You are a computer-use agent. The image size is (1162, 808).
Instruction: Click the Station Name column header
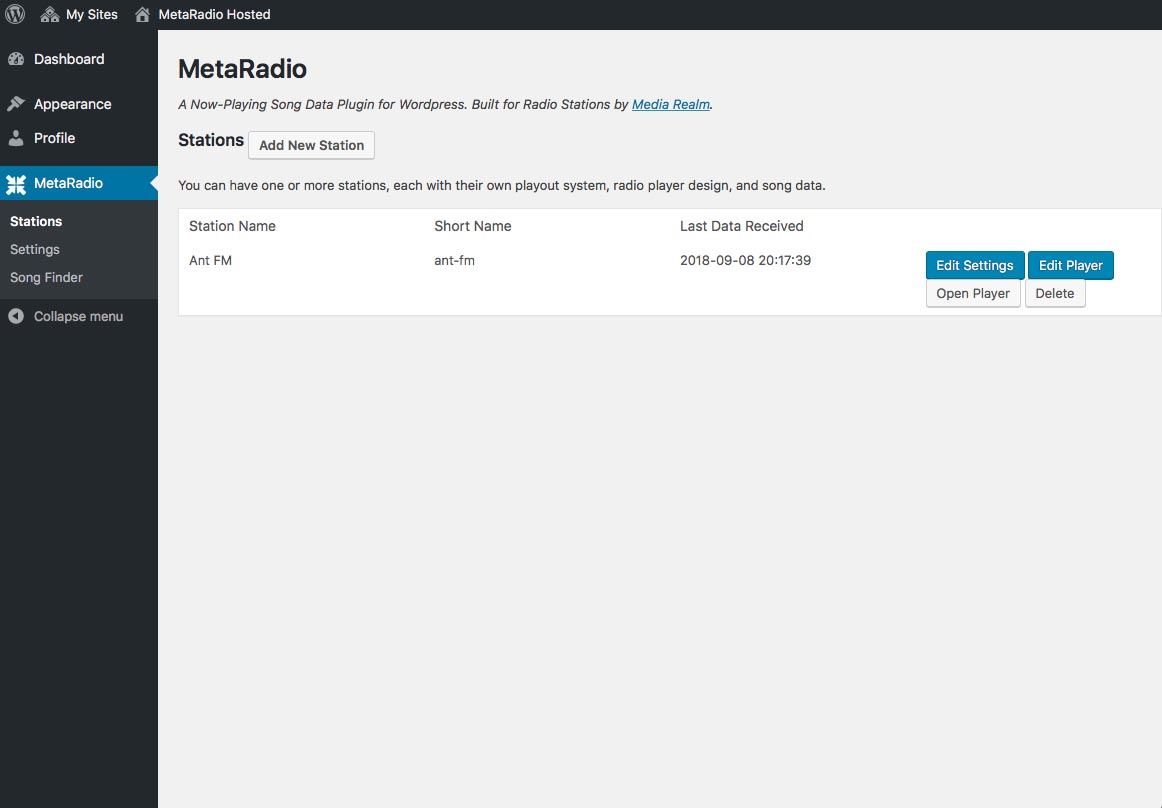(x=232, y=226)
